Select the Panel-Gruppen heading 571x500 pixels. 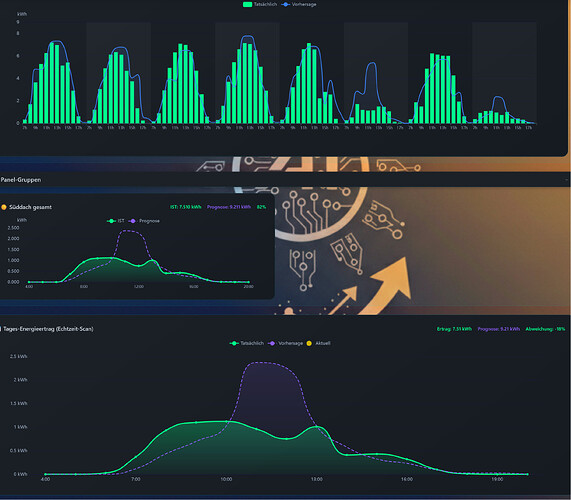21,180
